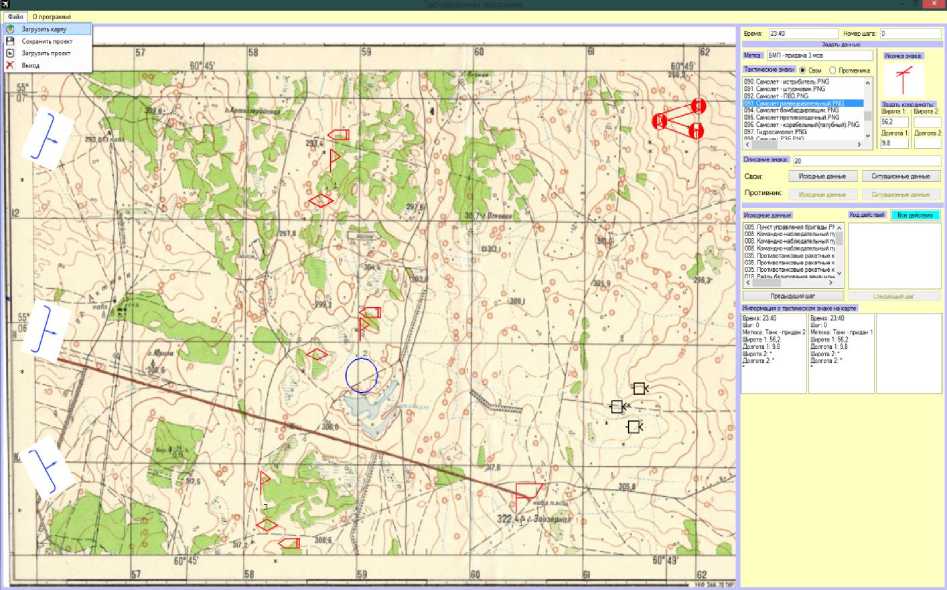Viewport: 947px width, 590px height.
Task: Click the Широта 2 coordinate field
Action: [927, 121]
